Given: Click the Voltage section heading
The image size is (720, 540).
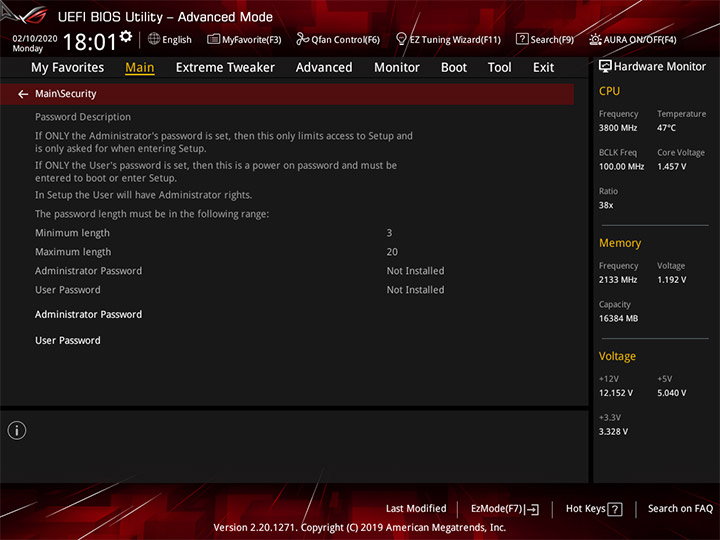Looking at the screenshot, I should coord(617,356).
